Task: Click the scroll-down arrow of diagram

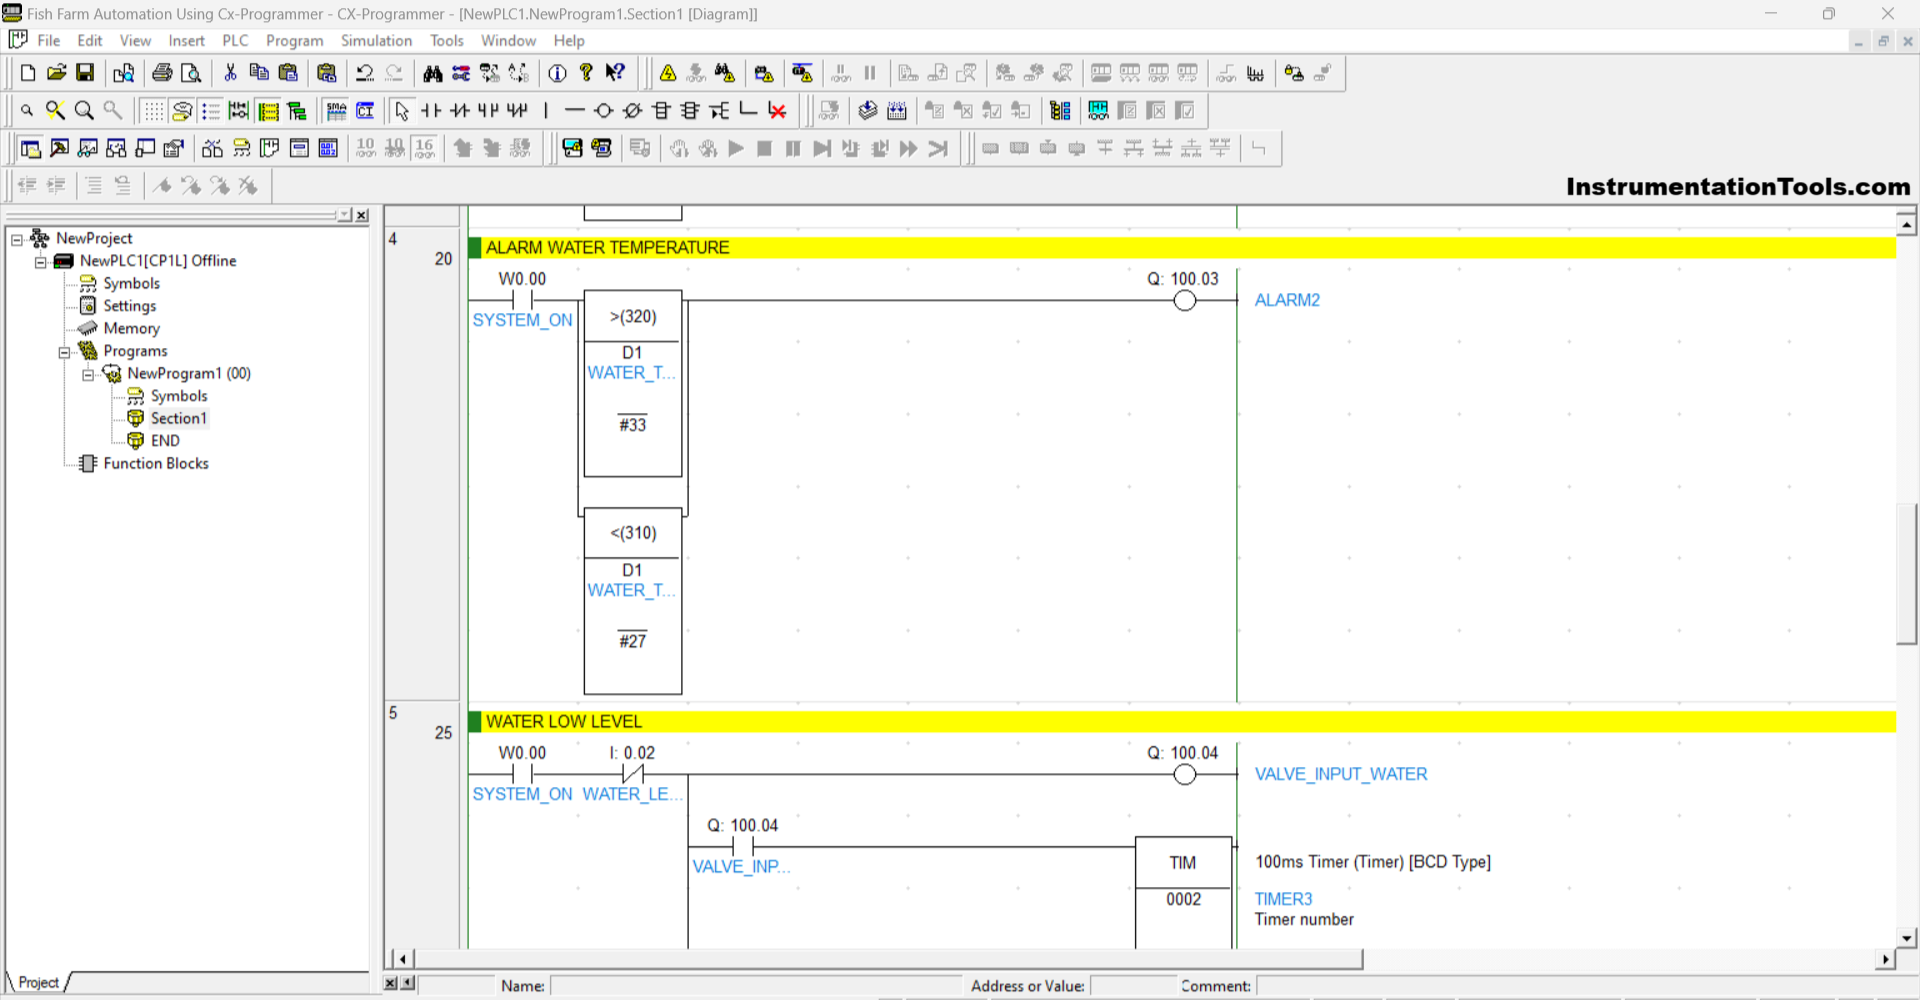Action: pos(1907,939)
